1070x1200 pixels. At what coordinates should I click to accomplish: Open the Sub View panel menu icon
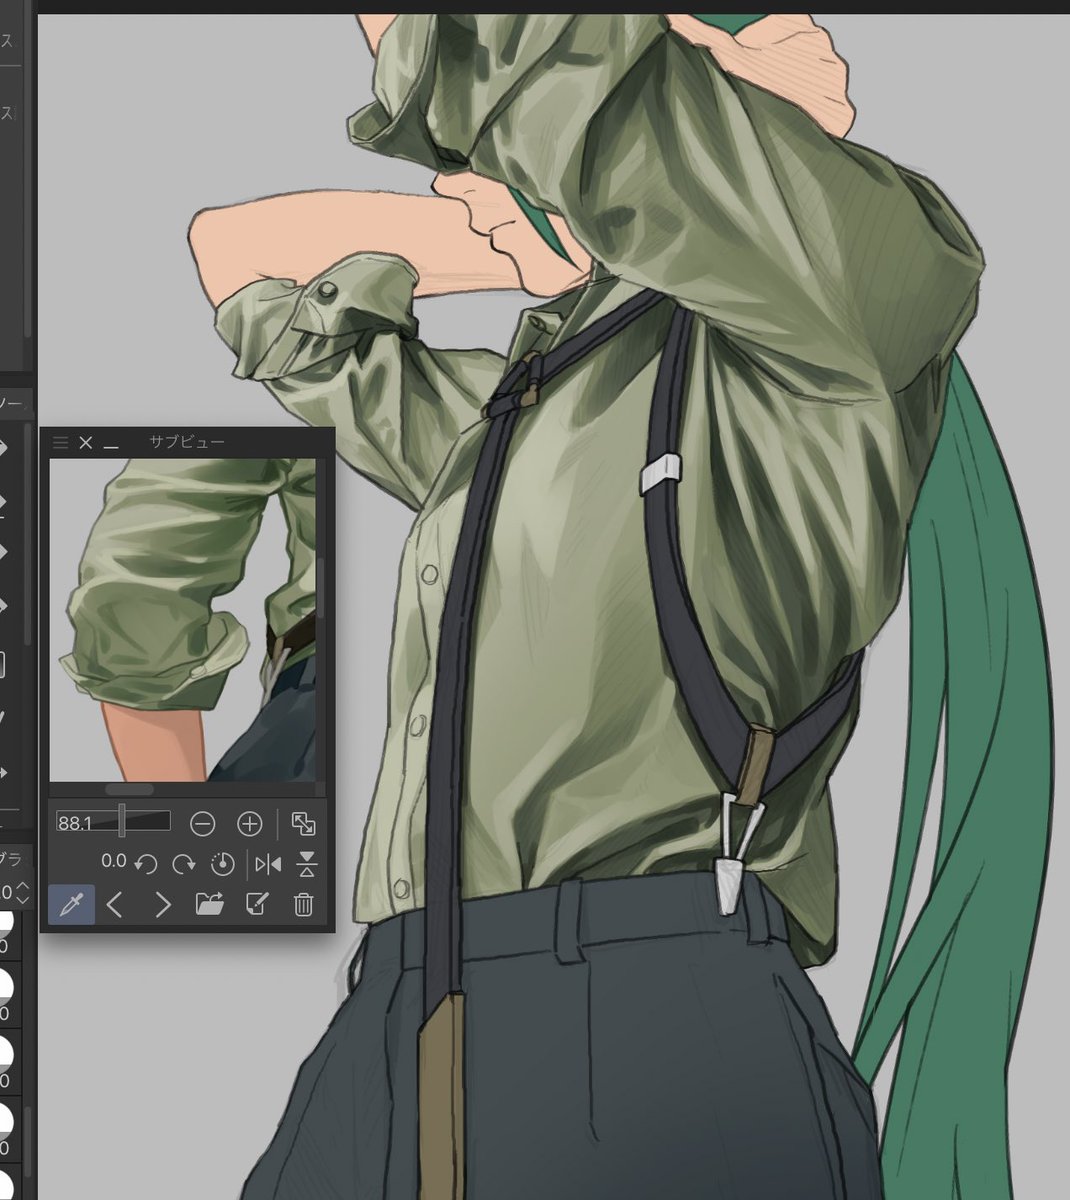pyautogui.click(x=60, y=442)
